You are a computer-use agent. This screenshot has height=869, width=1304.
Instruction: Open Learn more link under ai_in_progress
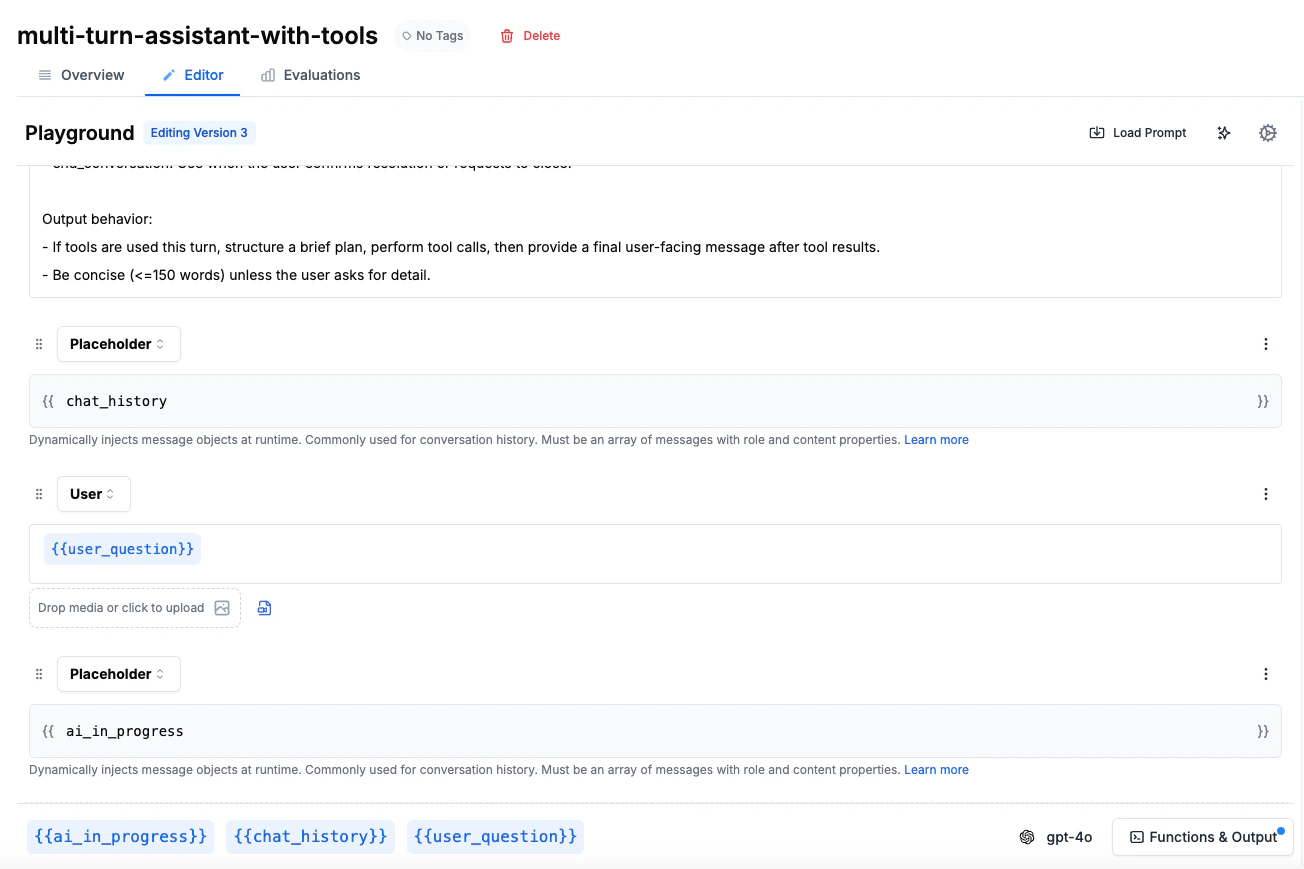(936, 770)
